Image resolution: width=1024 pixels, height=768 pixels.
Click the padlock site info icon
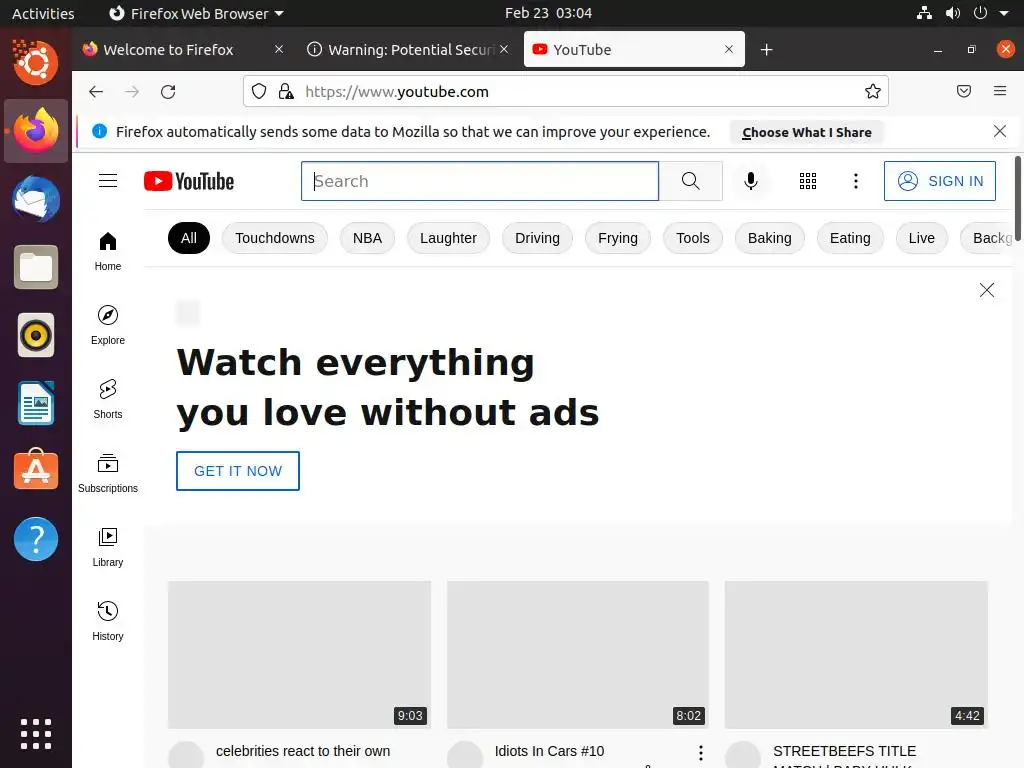point(286,91)
